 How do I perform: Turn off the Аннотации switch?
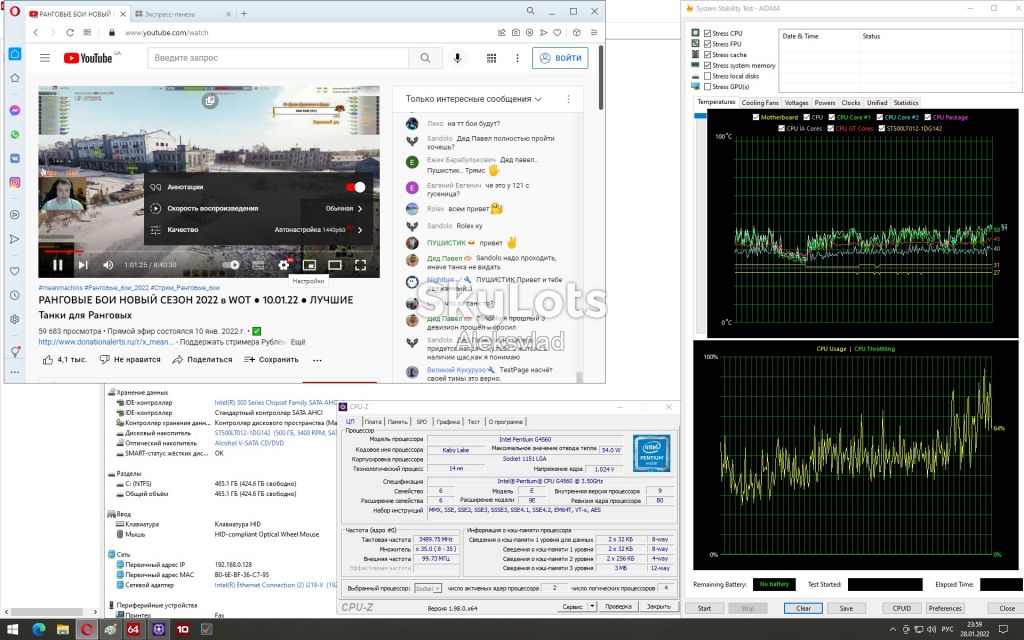tap(356, 187)
